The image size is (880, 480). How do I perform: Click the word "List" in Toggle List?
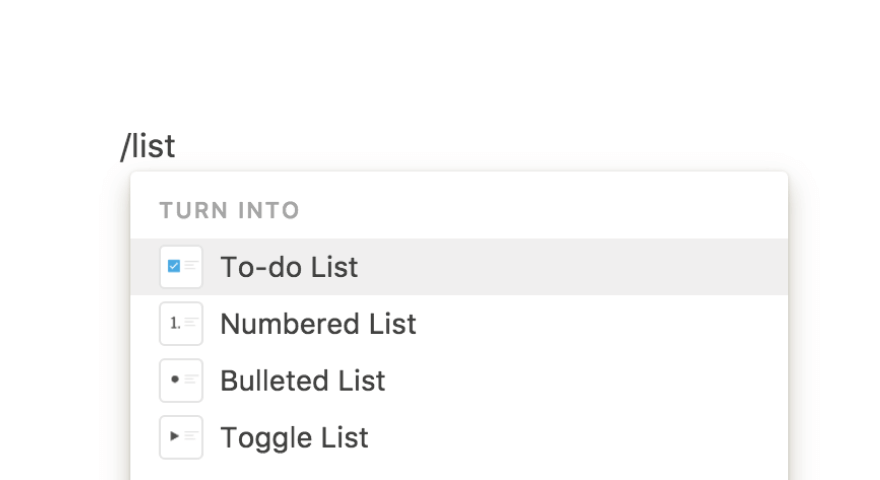pyautogui.click(x=341, y=438)
